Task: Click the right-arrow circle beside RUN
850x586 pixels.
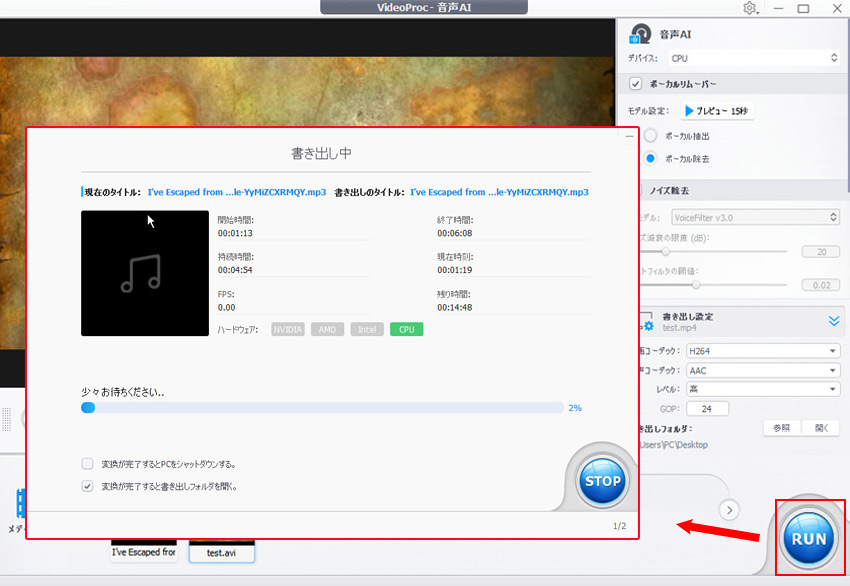Action: pos(730,510)
